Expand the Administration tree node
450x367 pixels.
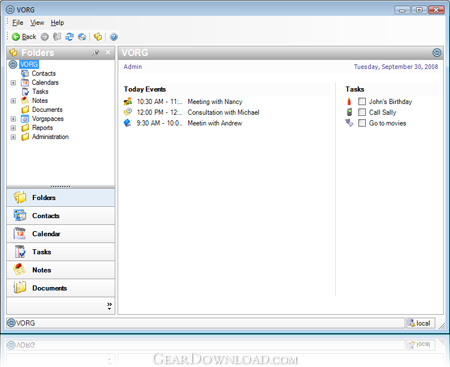[13, 137]
